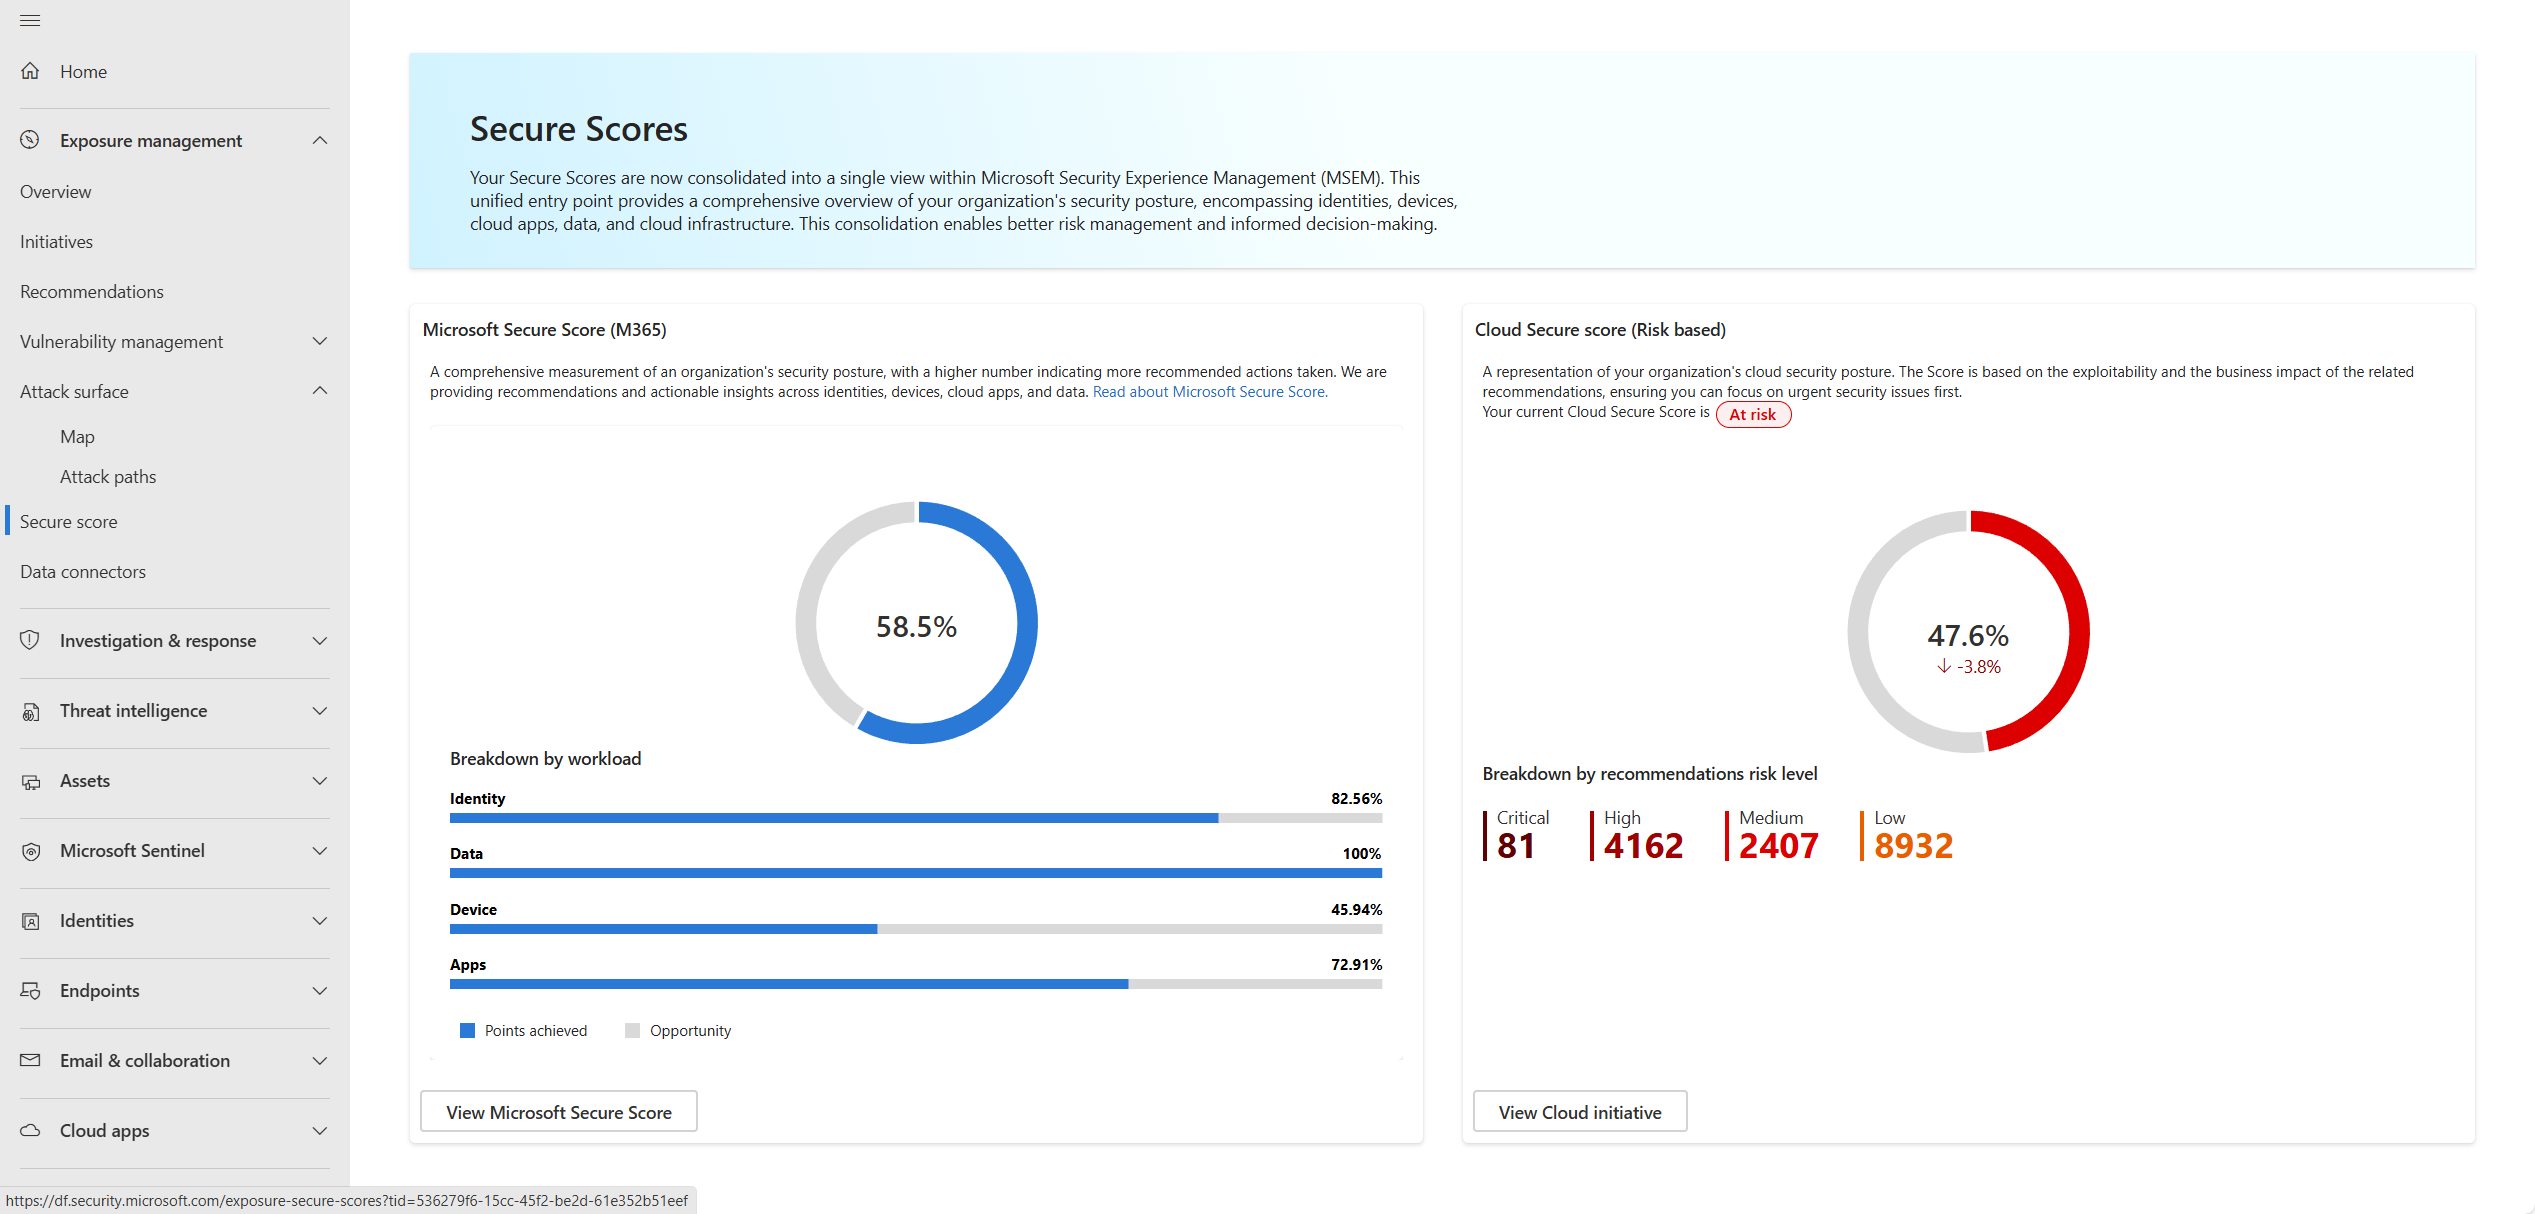Click the Email & collaboration envelope icon
Viewport: 2535px width, 1214px height.
pyautogui.click(x=31, y=1060)
